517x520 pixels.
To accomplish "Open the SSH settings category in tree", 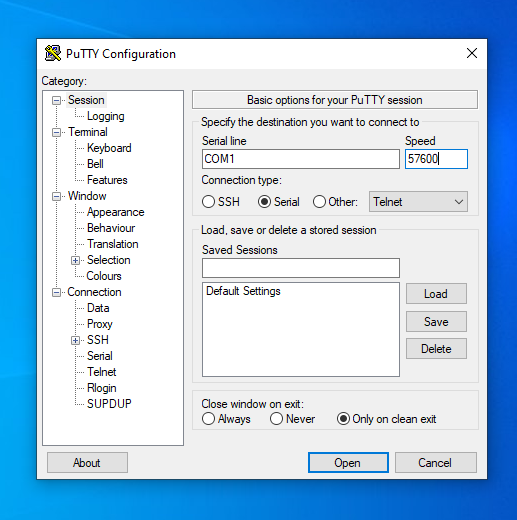I will pos(98,340).
